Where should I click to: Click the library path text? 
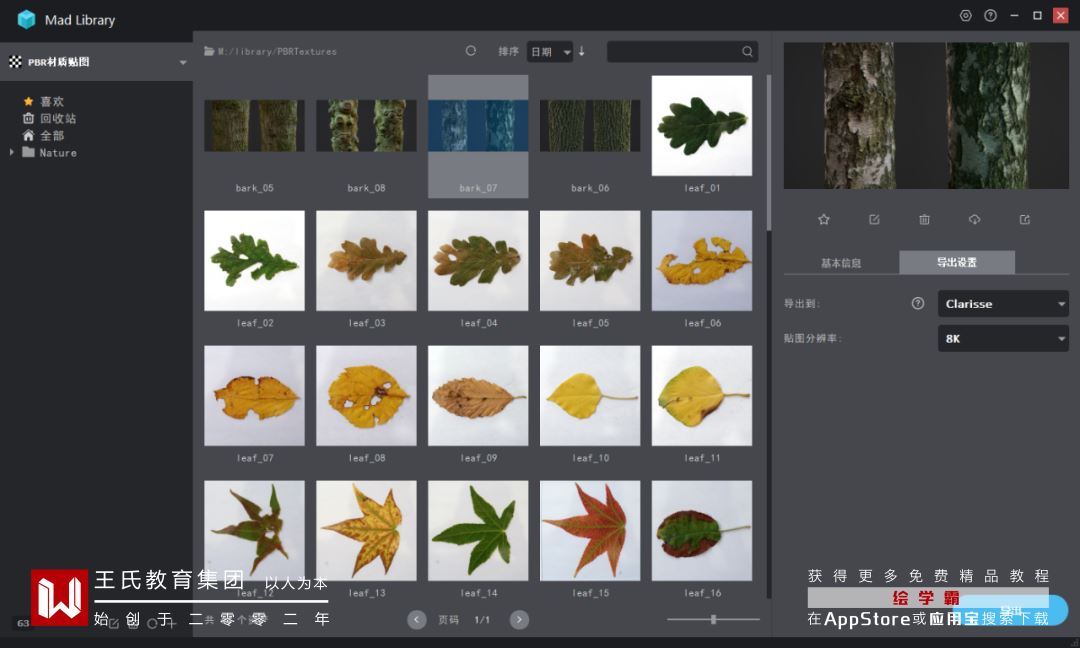278,52
